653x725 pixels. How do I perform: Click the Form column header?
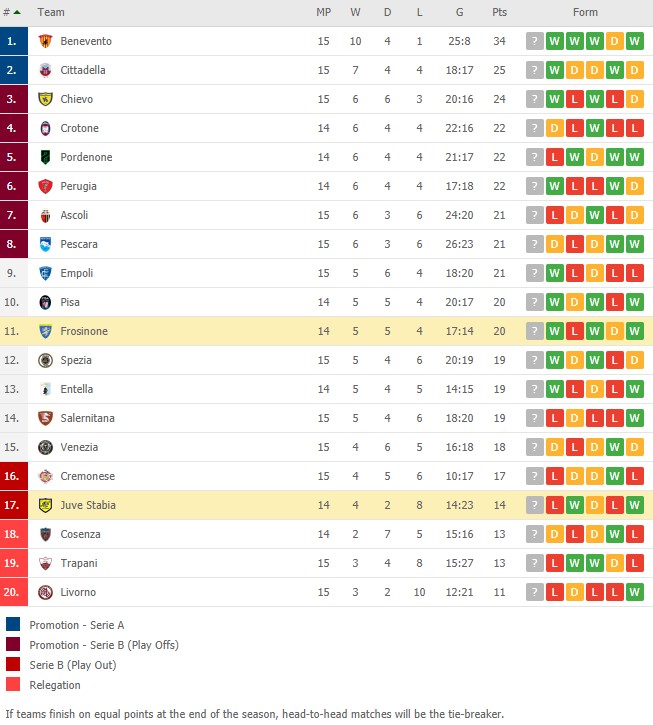pos(585,12)
